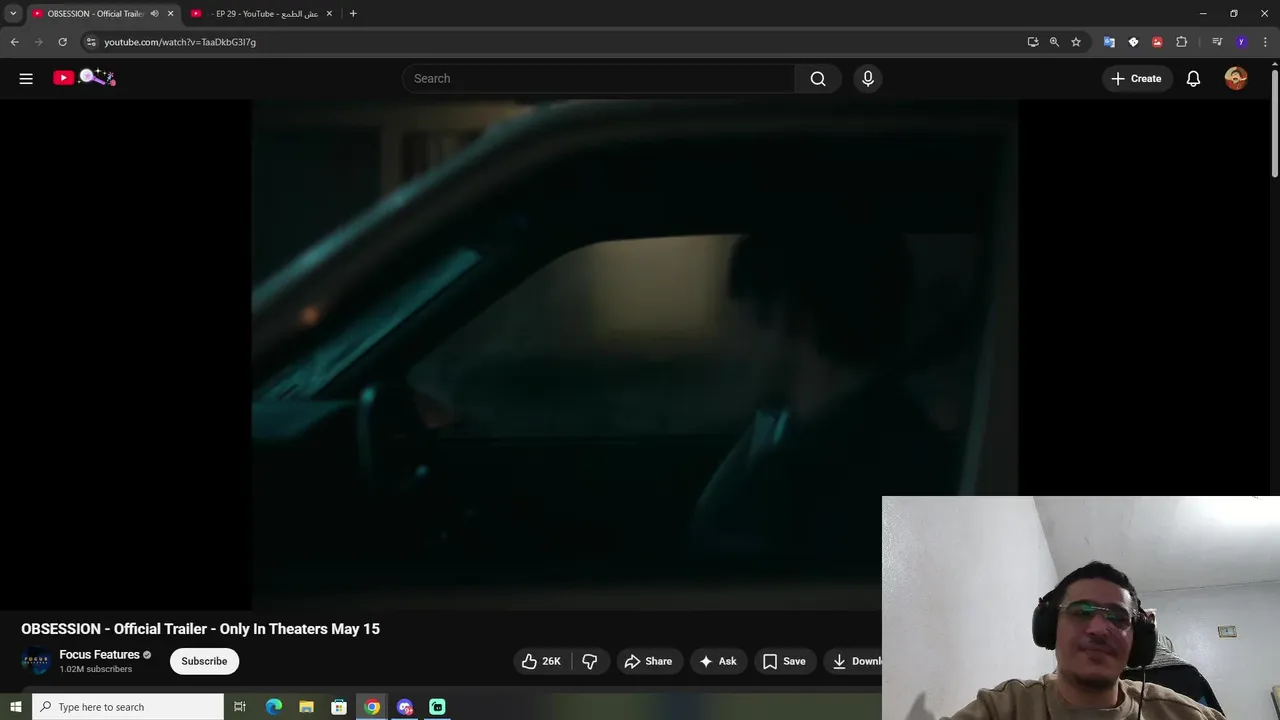Open File Explorer from taskbar

(x=307, y=707)
